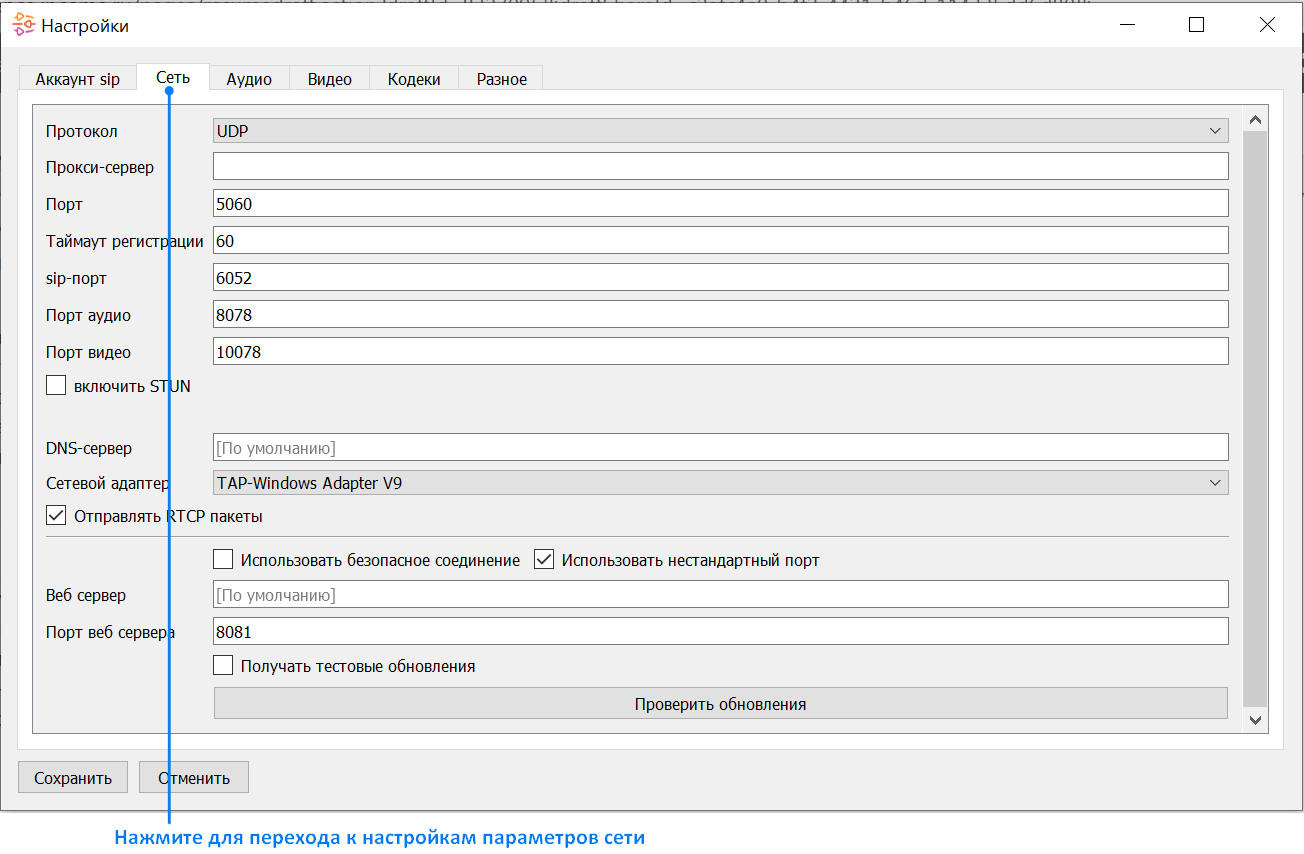Edit the Порт веб сервера field 8081

click(x=721, y=632)
